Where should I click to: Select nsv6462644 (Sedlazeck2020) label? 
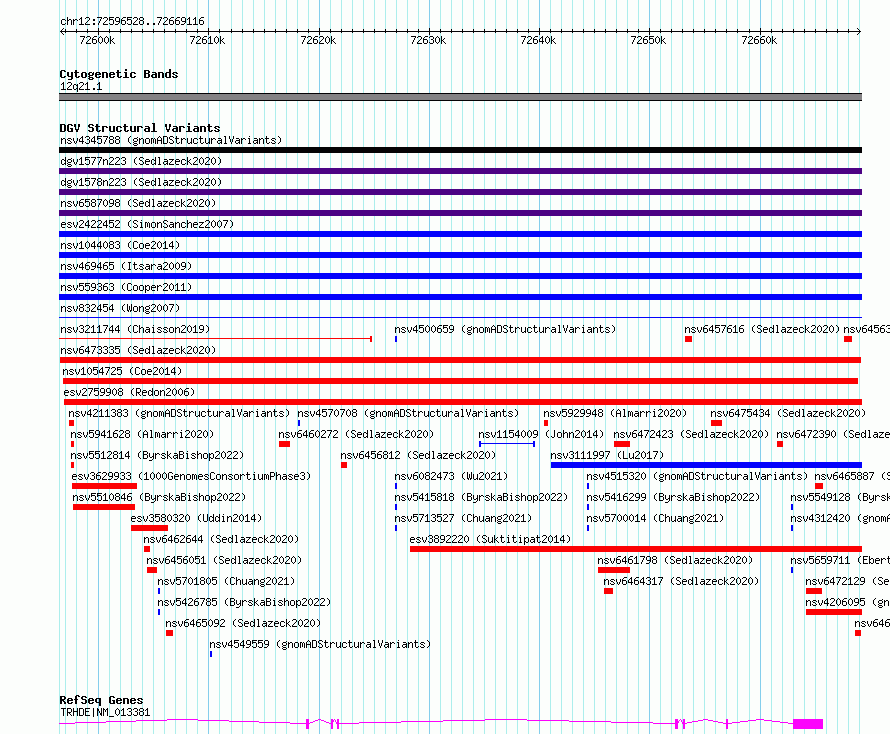coord(221,539)
